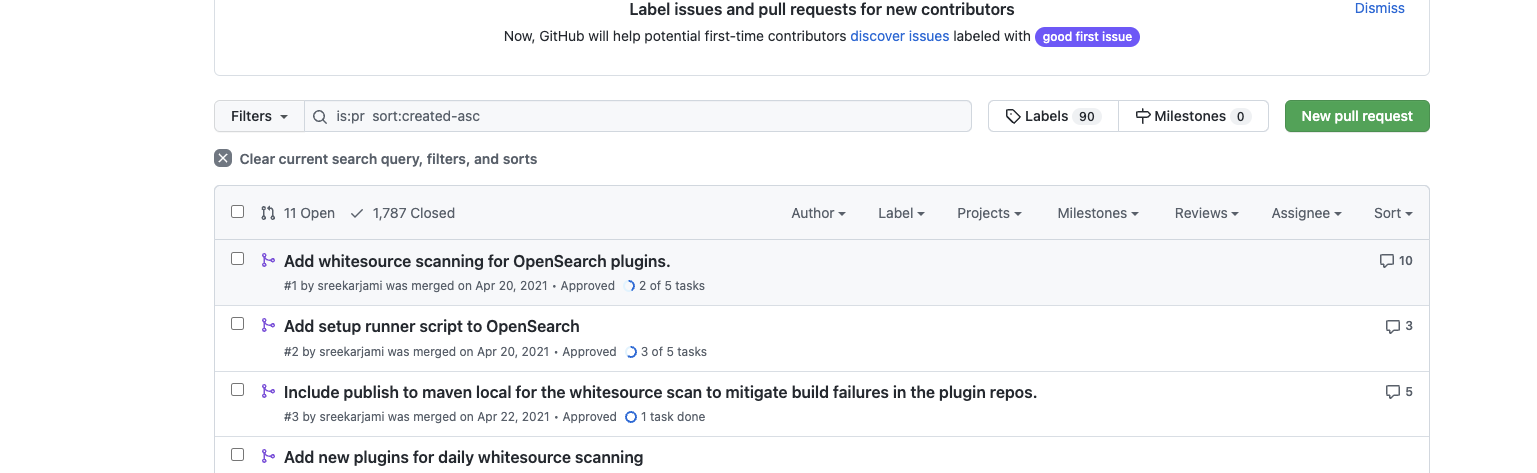Open PR Include publish to maven local

pos(660,393)
